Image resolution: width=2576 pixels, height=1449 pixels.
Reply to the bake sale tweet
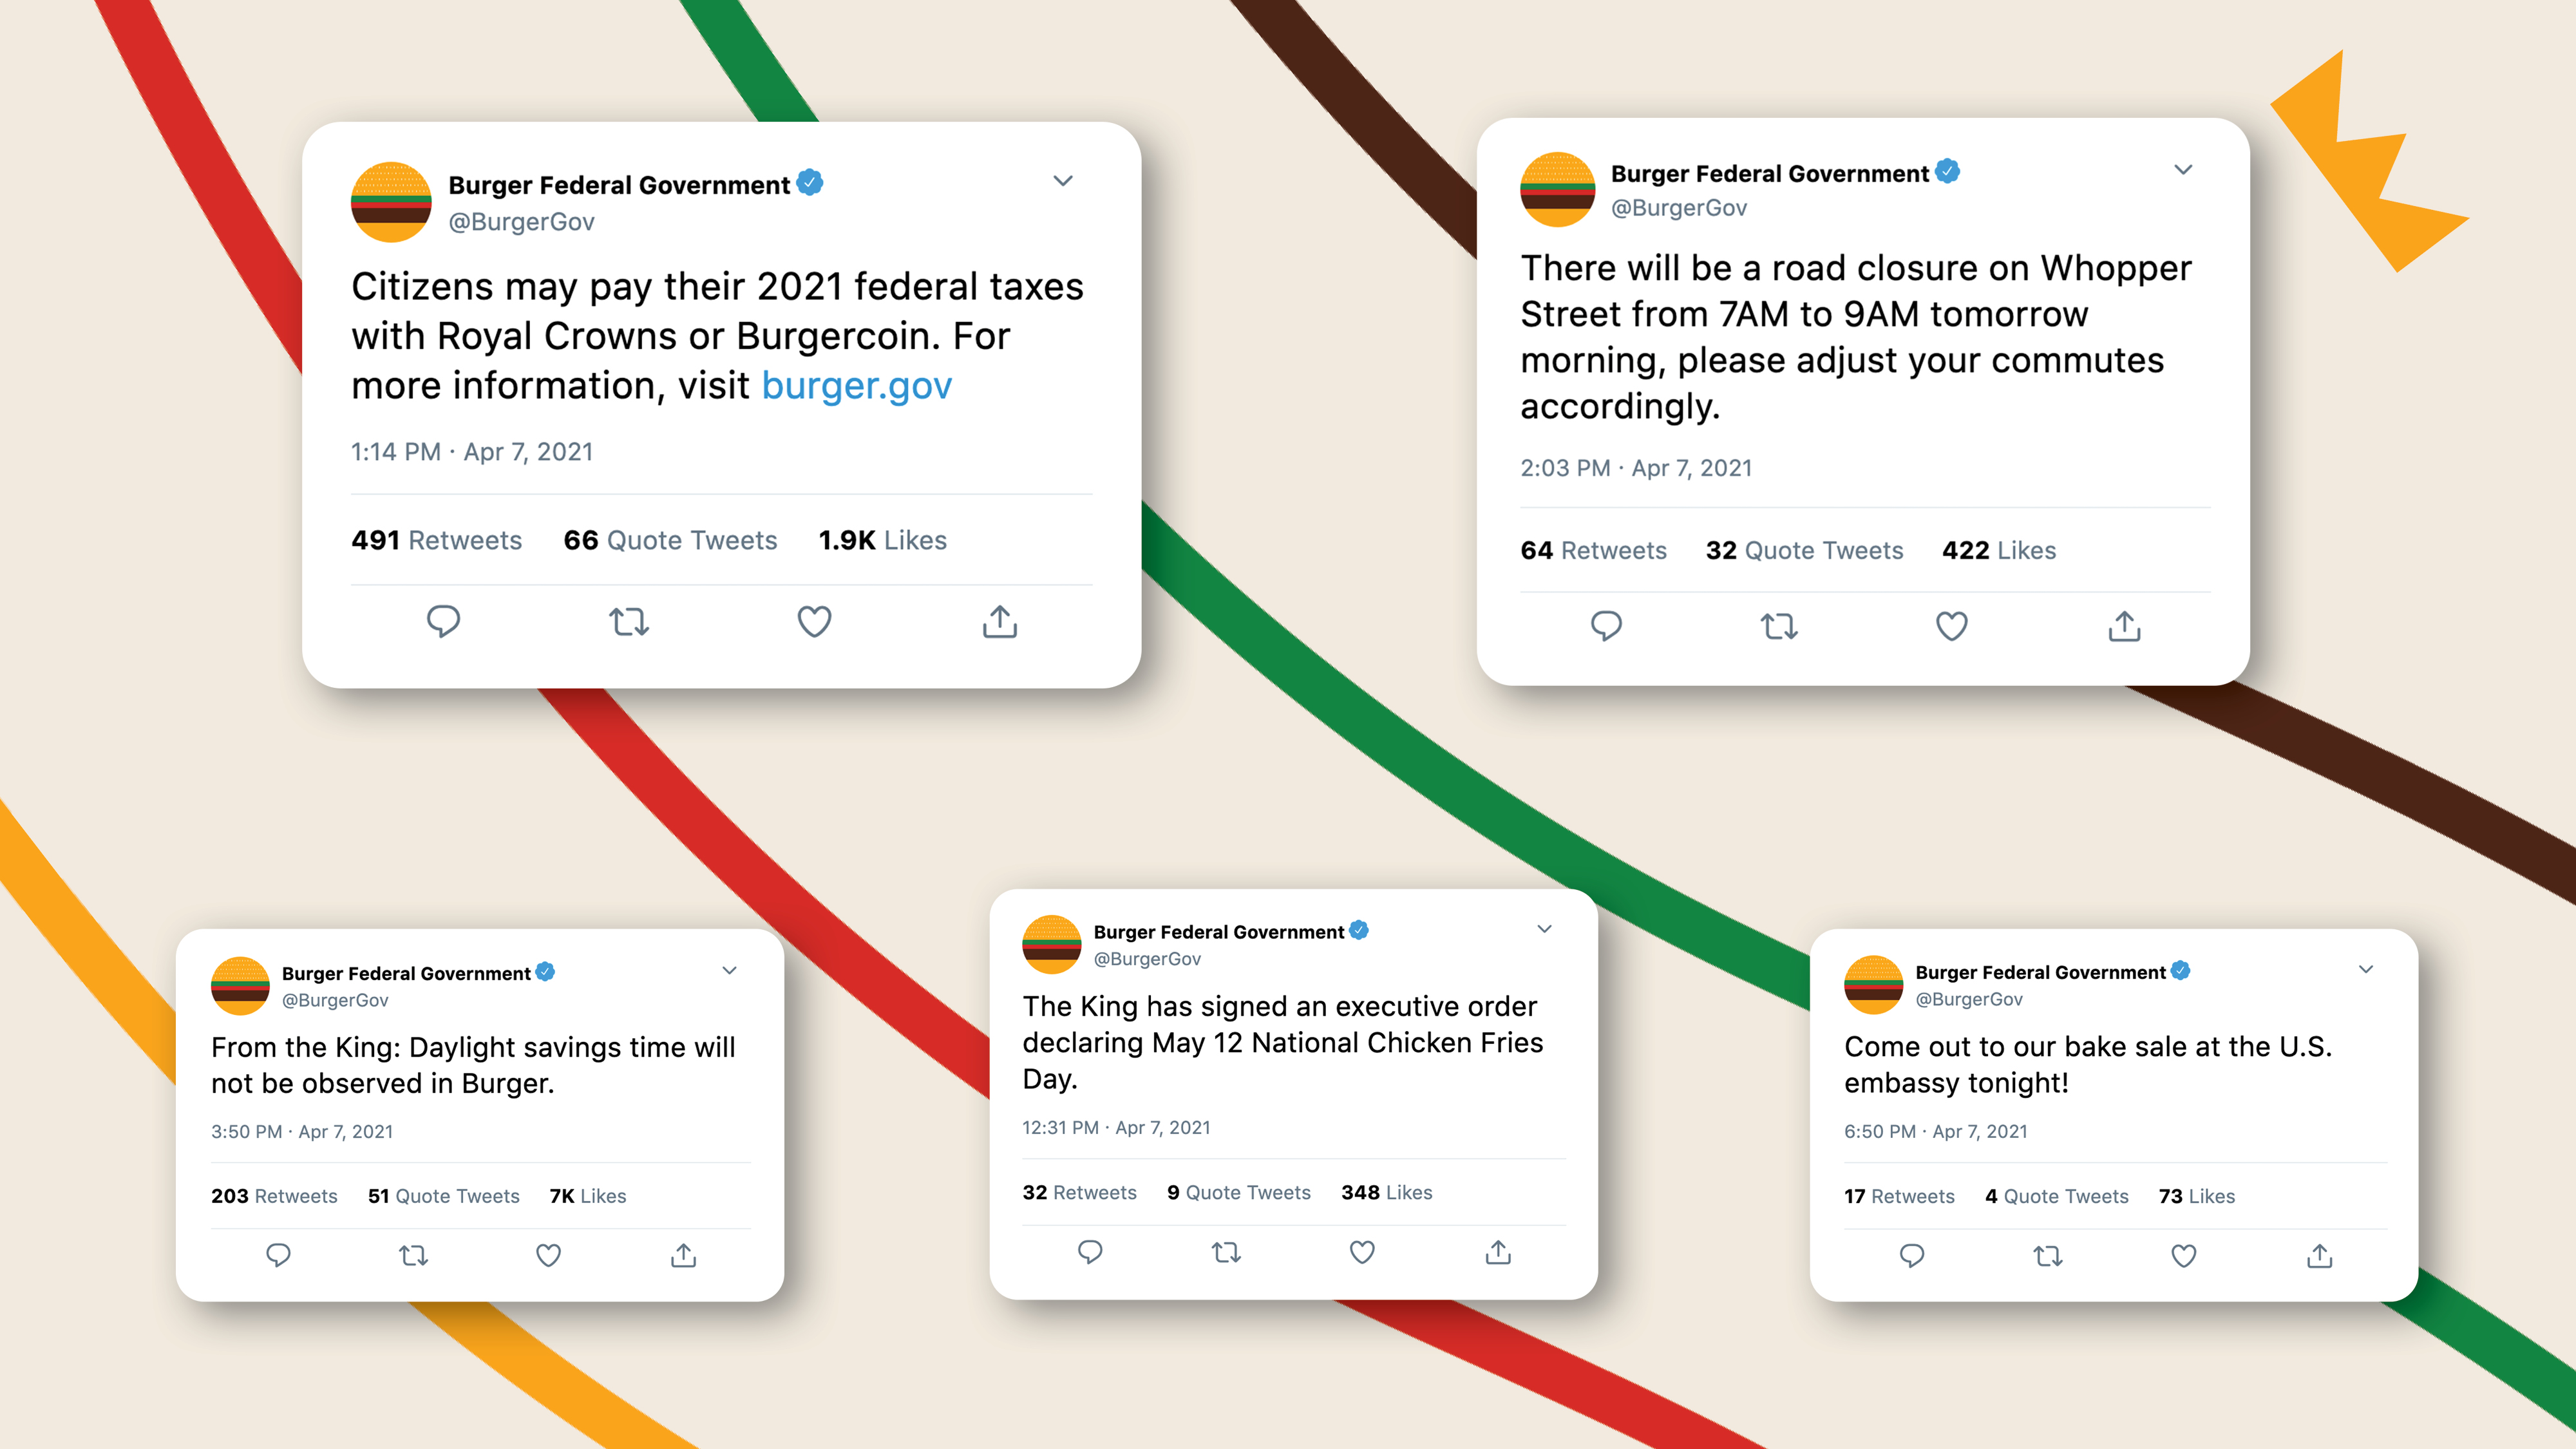(x=1911, y=1256)
